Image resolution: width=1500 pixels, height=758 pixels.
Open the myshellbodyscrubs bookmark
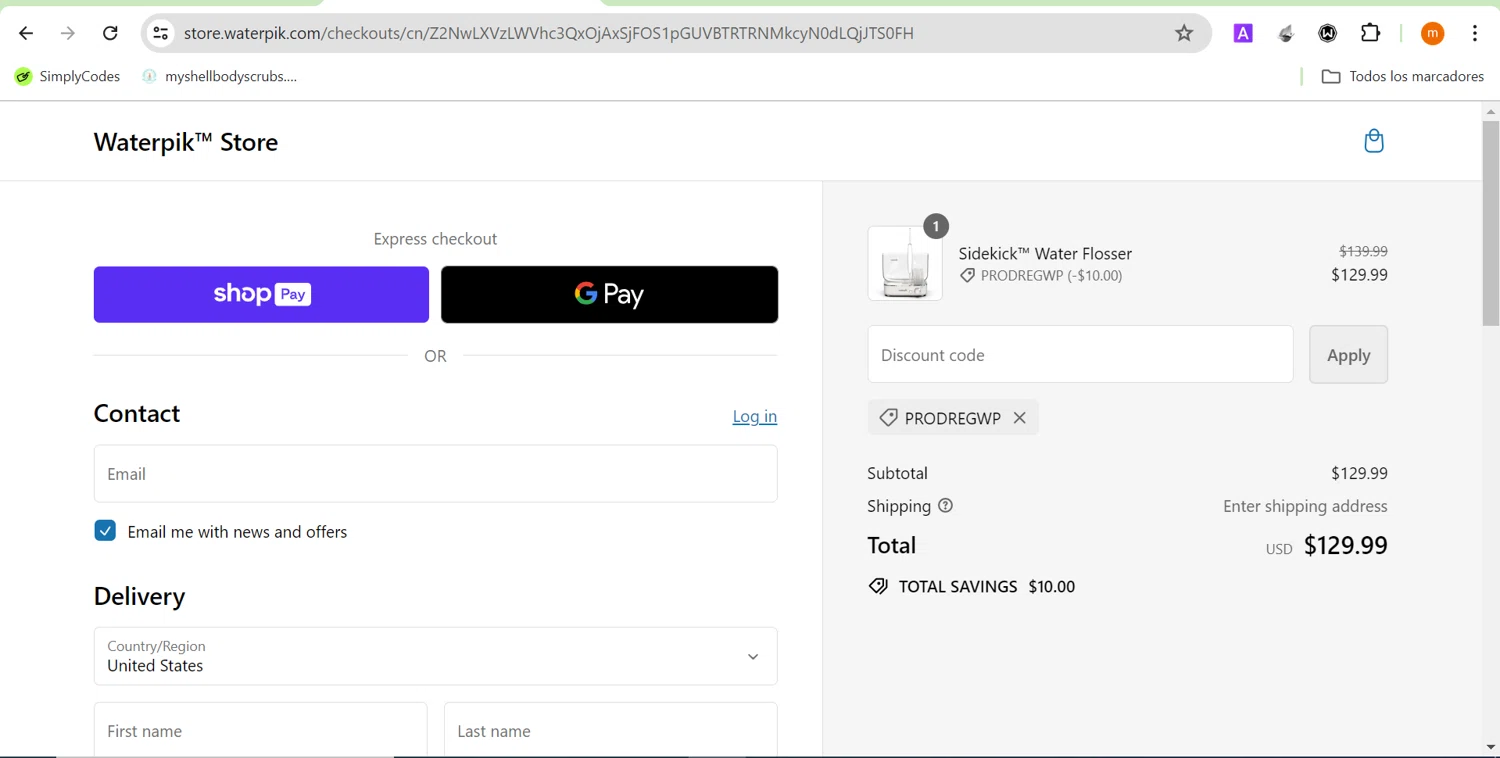(219, 76)
